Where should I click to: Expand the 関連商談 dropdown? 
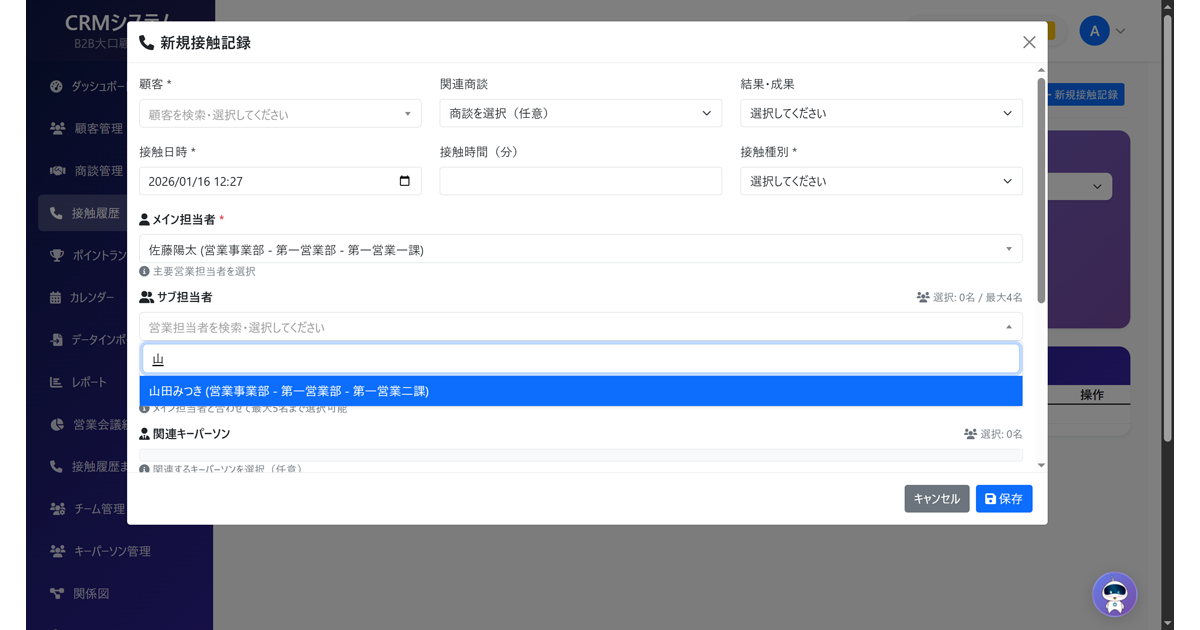pos(580,114)
